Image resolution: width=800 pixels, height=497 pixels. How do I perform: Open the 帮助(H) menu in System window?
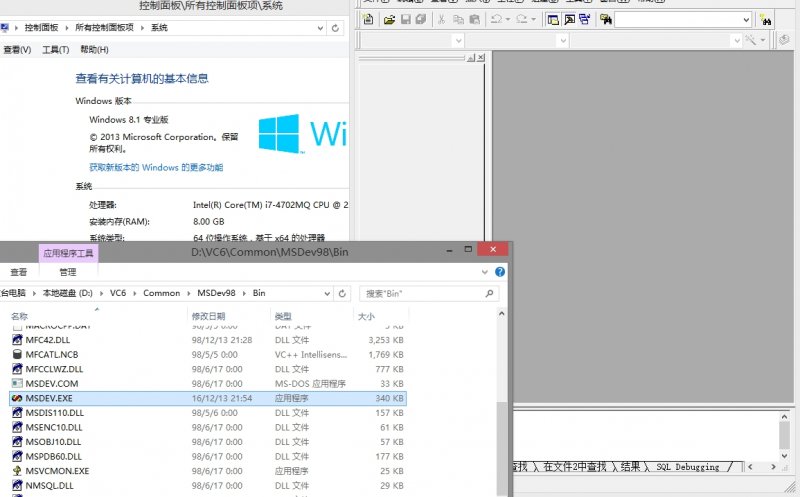point(94,49)
